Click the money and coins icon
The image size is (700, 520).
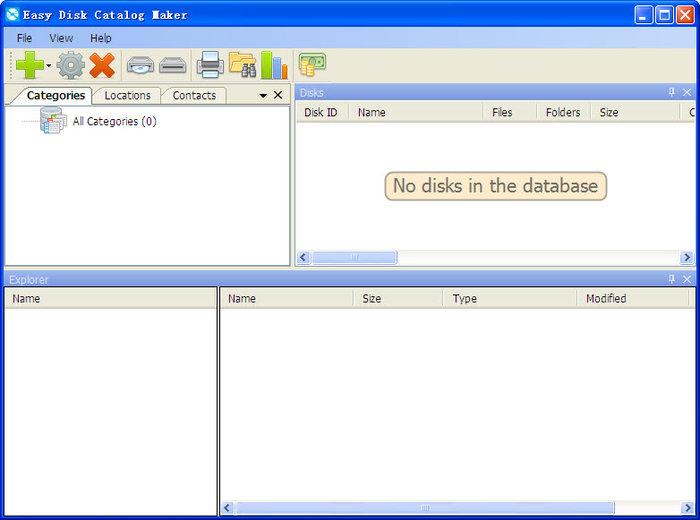pos(312,64)
